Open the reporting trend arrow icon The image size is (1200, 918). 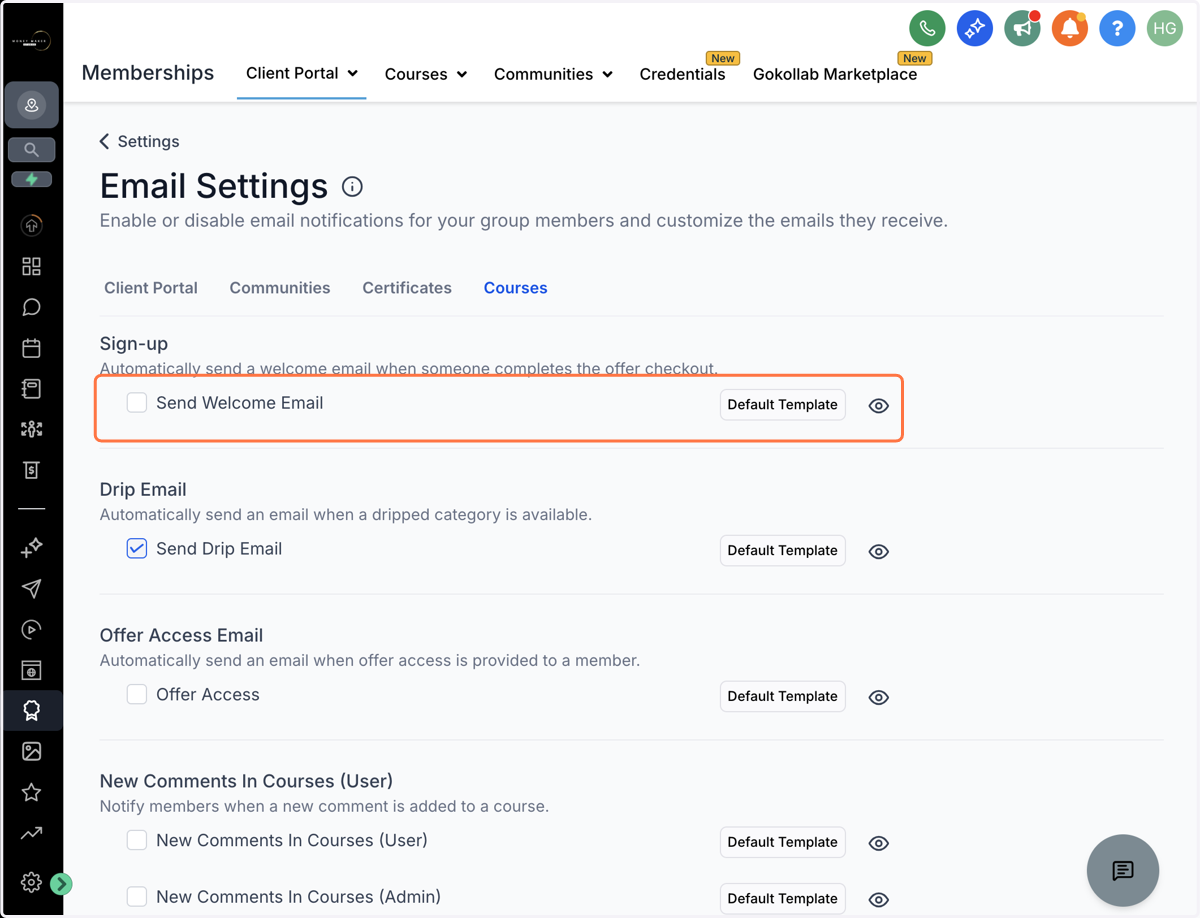click(31, 833)
